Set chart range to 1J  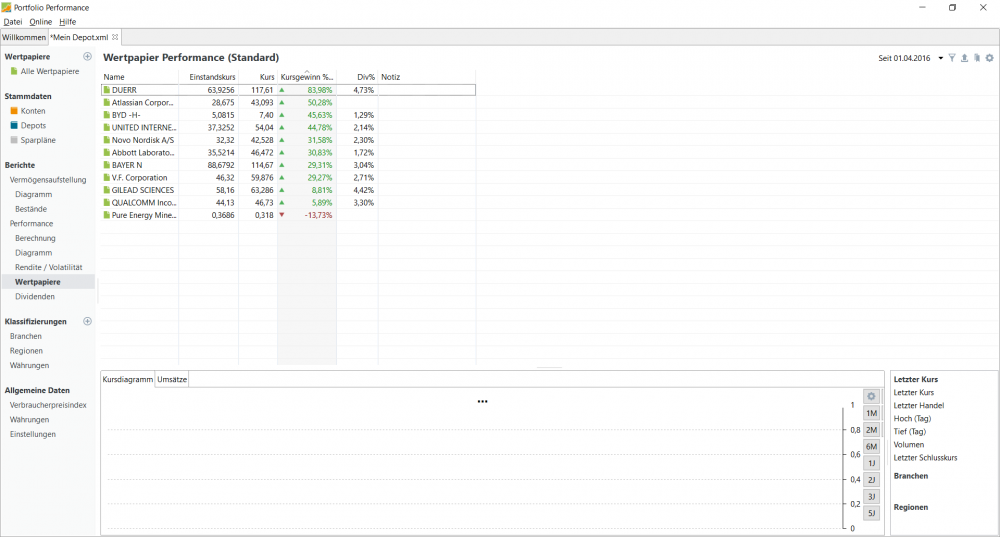click(871, 463)
